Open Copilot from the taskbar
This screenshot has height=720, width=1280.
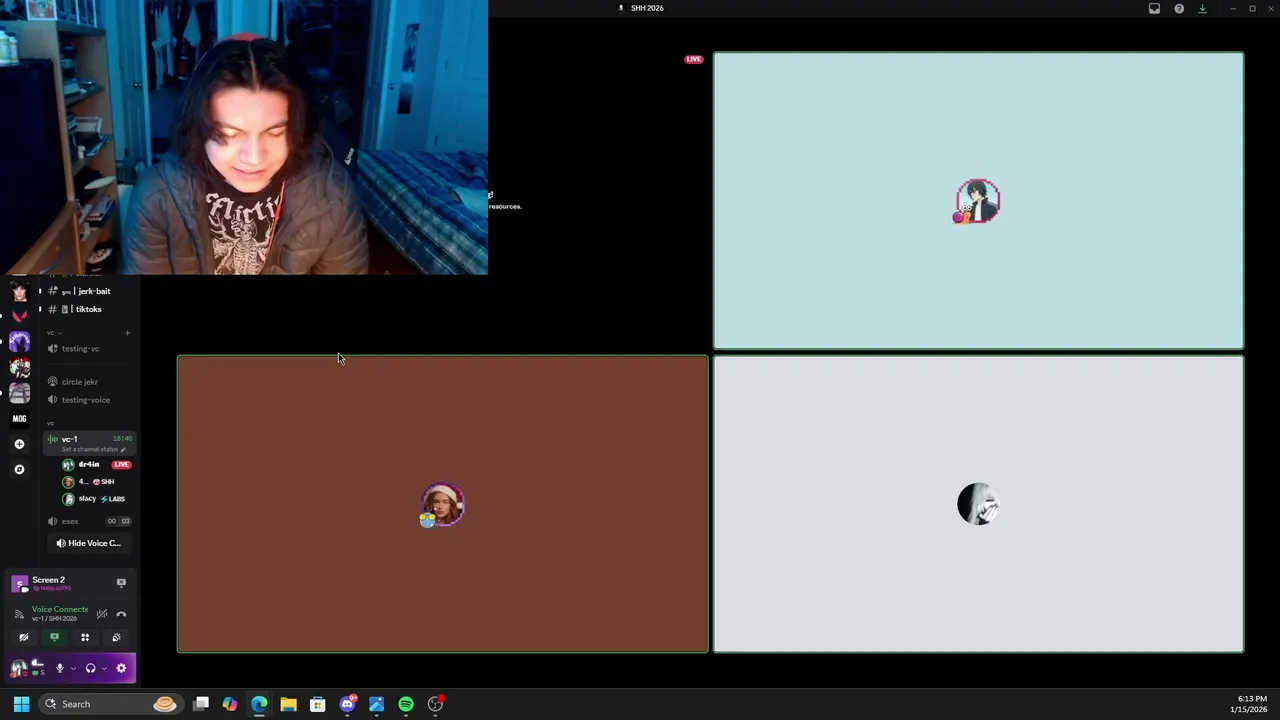(x=230, y=704)
